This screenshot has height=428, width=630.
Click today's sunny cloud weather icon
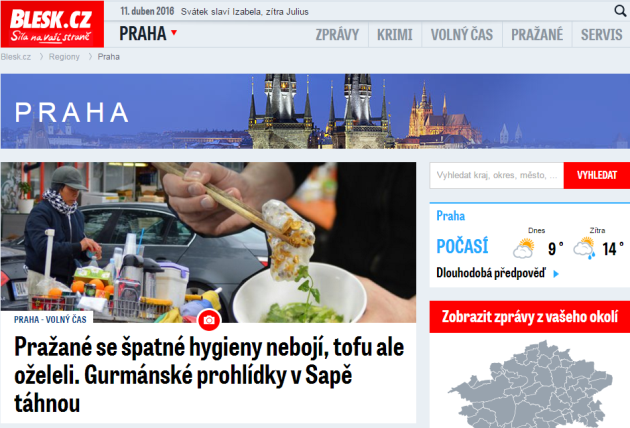point(524,248)
